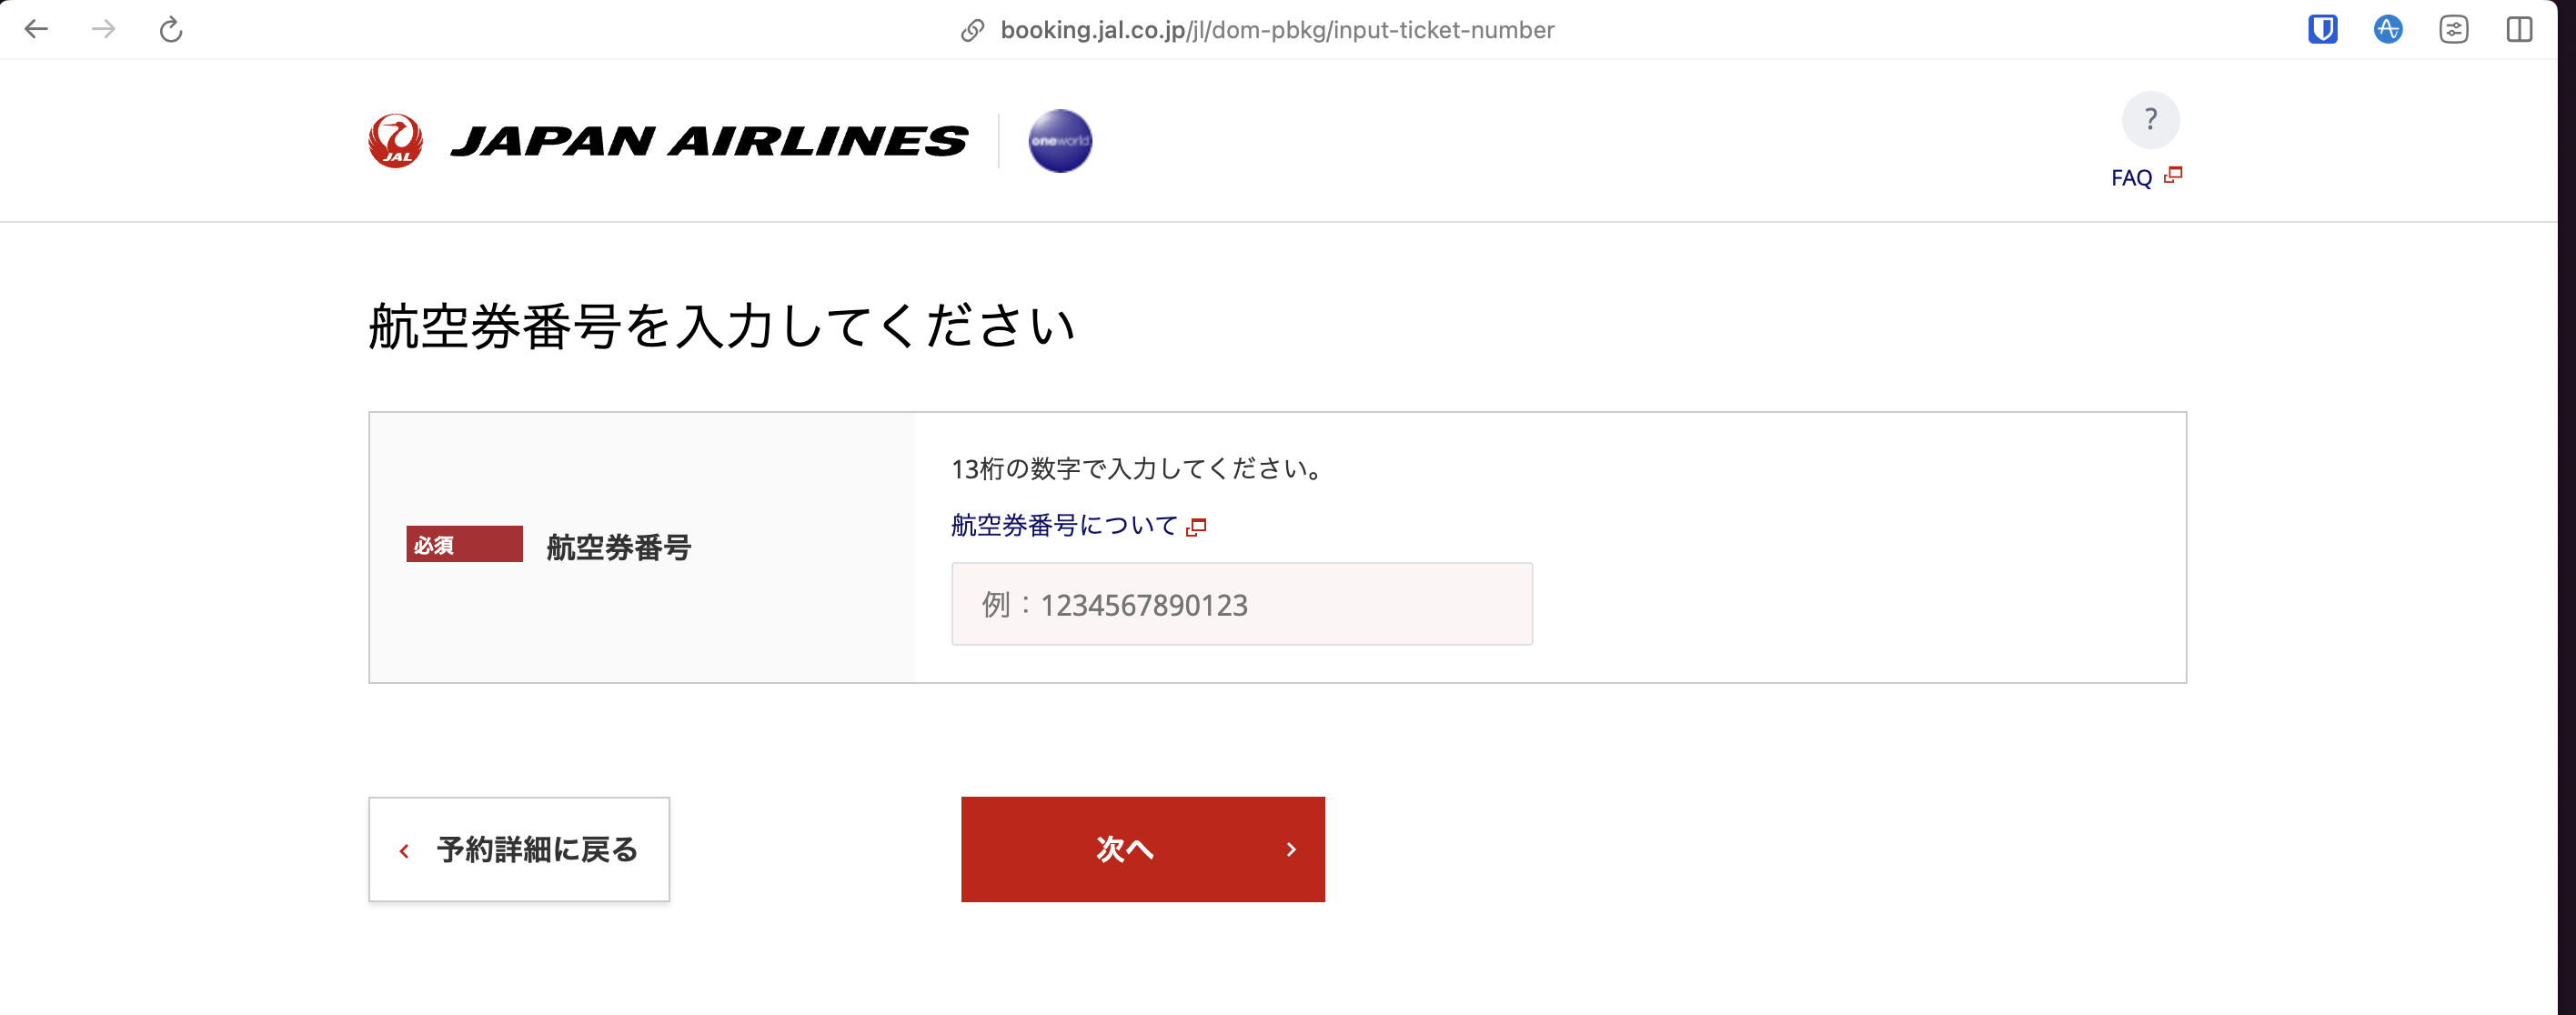
Task: Click the link icon beside the URL
Action: point(972,30)
